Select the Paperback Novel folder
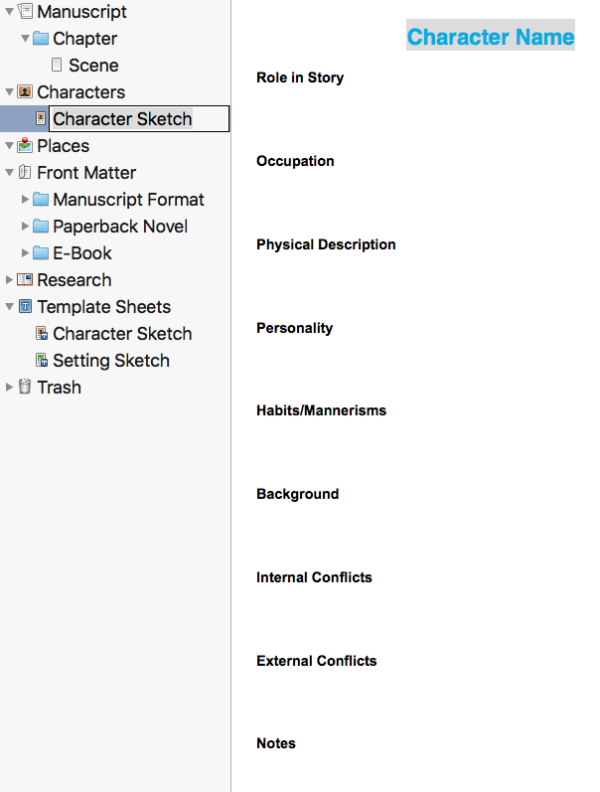This screenshot has height=792, width=600. (120, 227)
